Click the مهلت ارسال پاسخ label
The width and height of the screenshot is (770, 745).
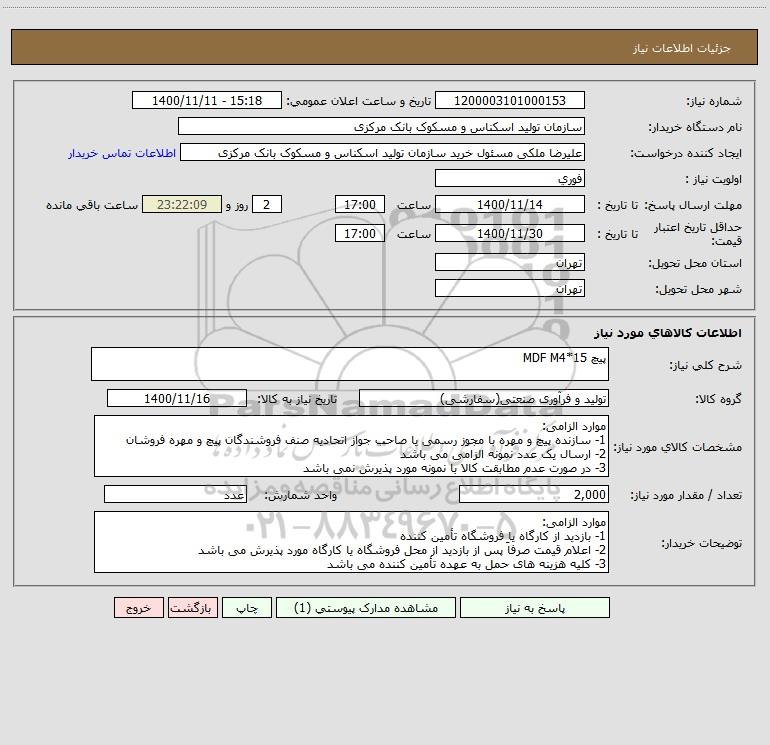(x=693, y=205)
